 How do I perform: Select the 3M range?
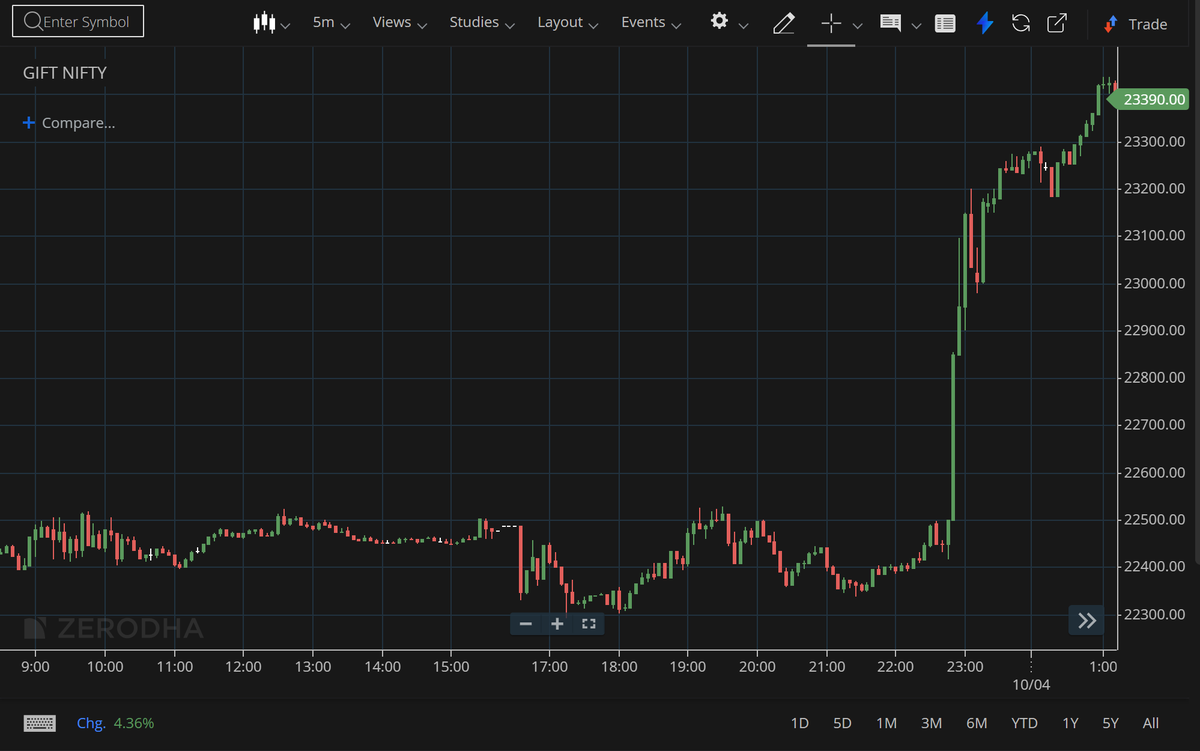click(x=931, y=723)
